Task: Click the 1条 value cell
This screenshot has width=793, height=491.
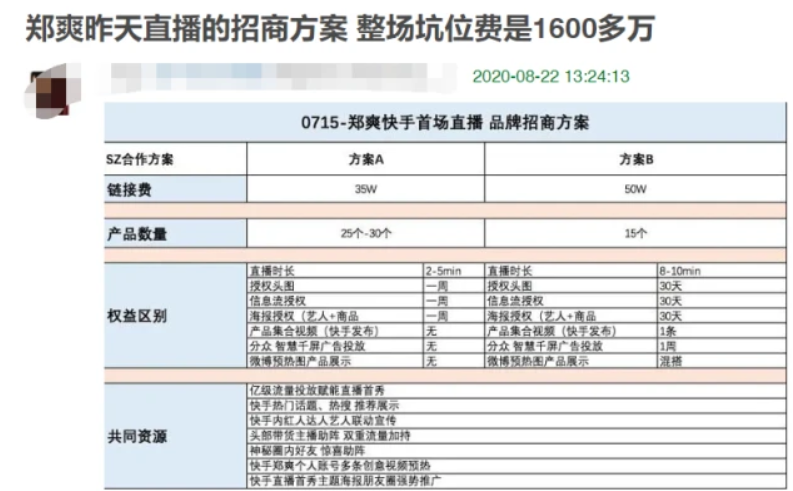Action: 722,331
